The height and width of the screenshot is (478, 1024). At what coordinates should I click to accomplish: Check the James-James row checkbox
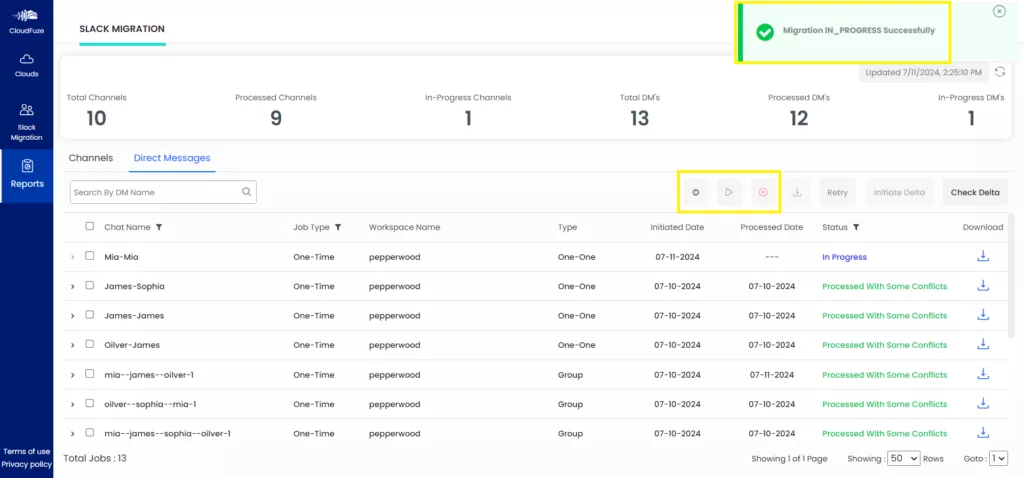89,315
